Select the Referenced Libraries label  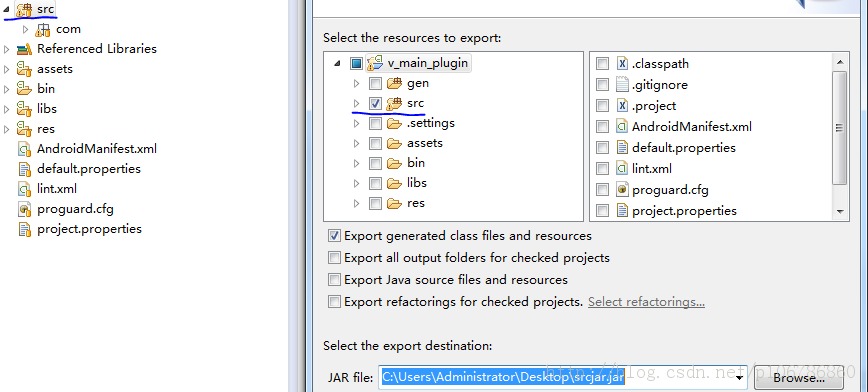pos(97,49)
